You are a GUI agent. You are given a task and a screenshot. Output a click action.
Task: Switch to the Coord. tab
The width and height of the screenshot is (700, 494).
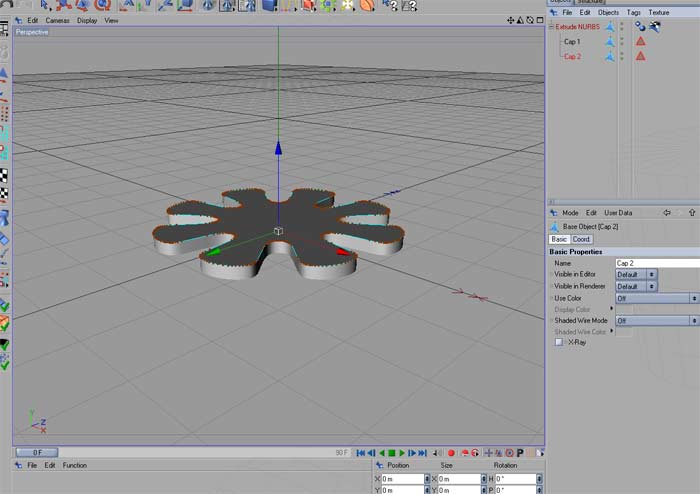tap(581, 239)
